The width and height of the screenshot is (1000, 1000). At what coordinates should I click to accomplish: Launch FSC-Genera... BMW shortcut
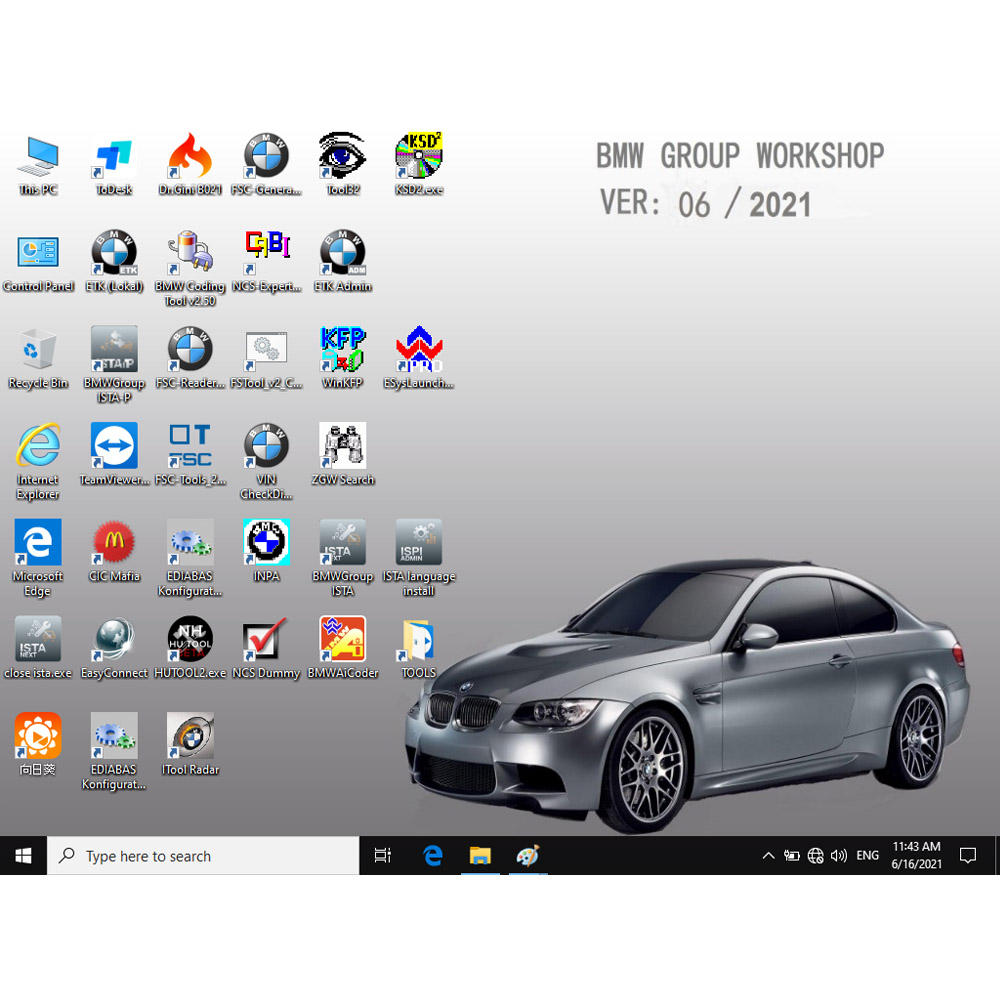pyautogui.click(x=267, y=163)
